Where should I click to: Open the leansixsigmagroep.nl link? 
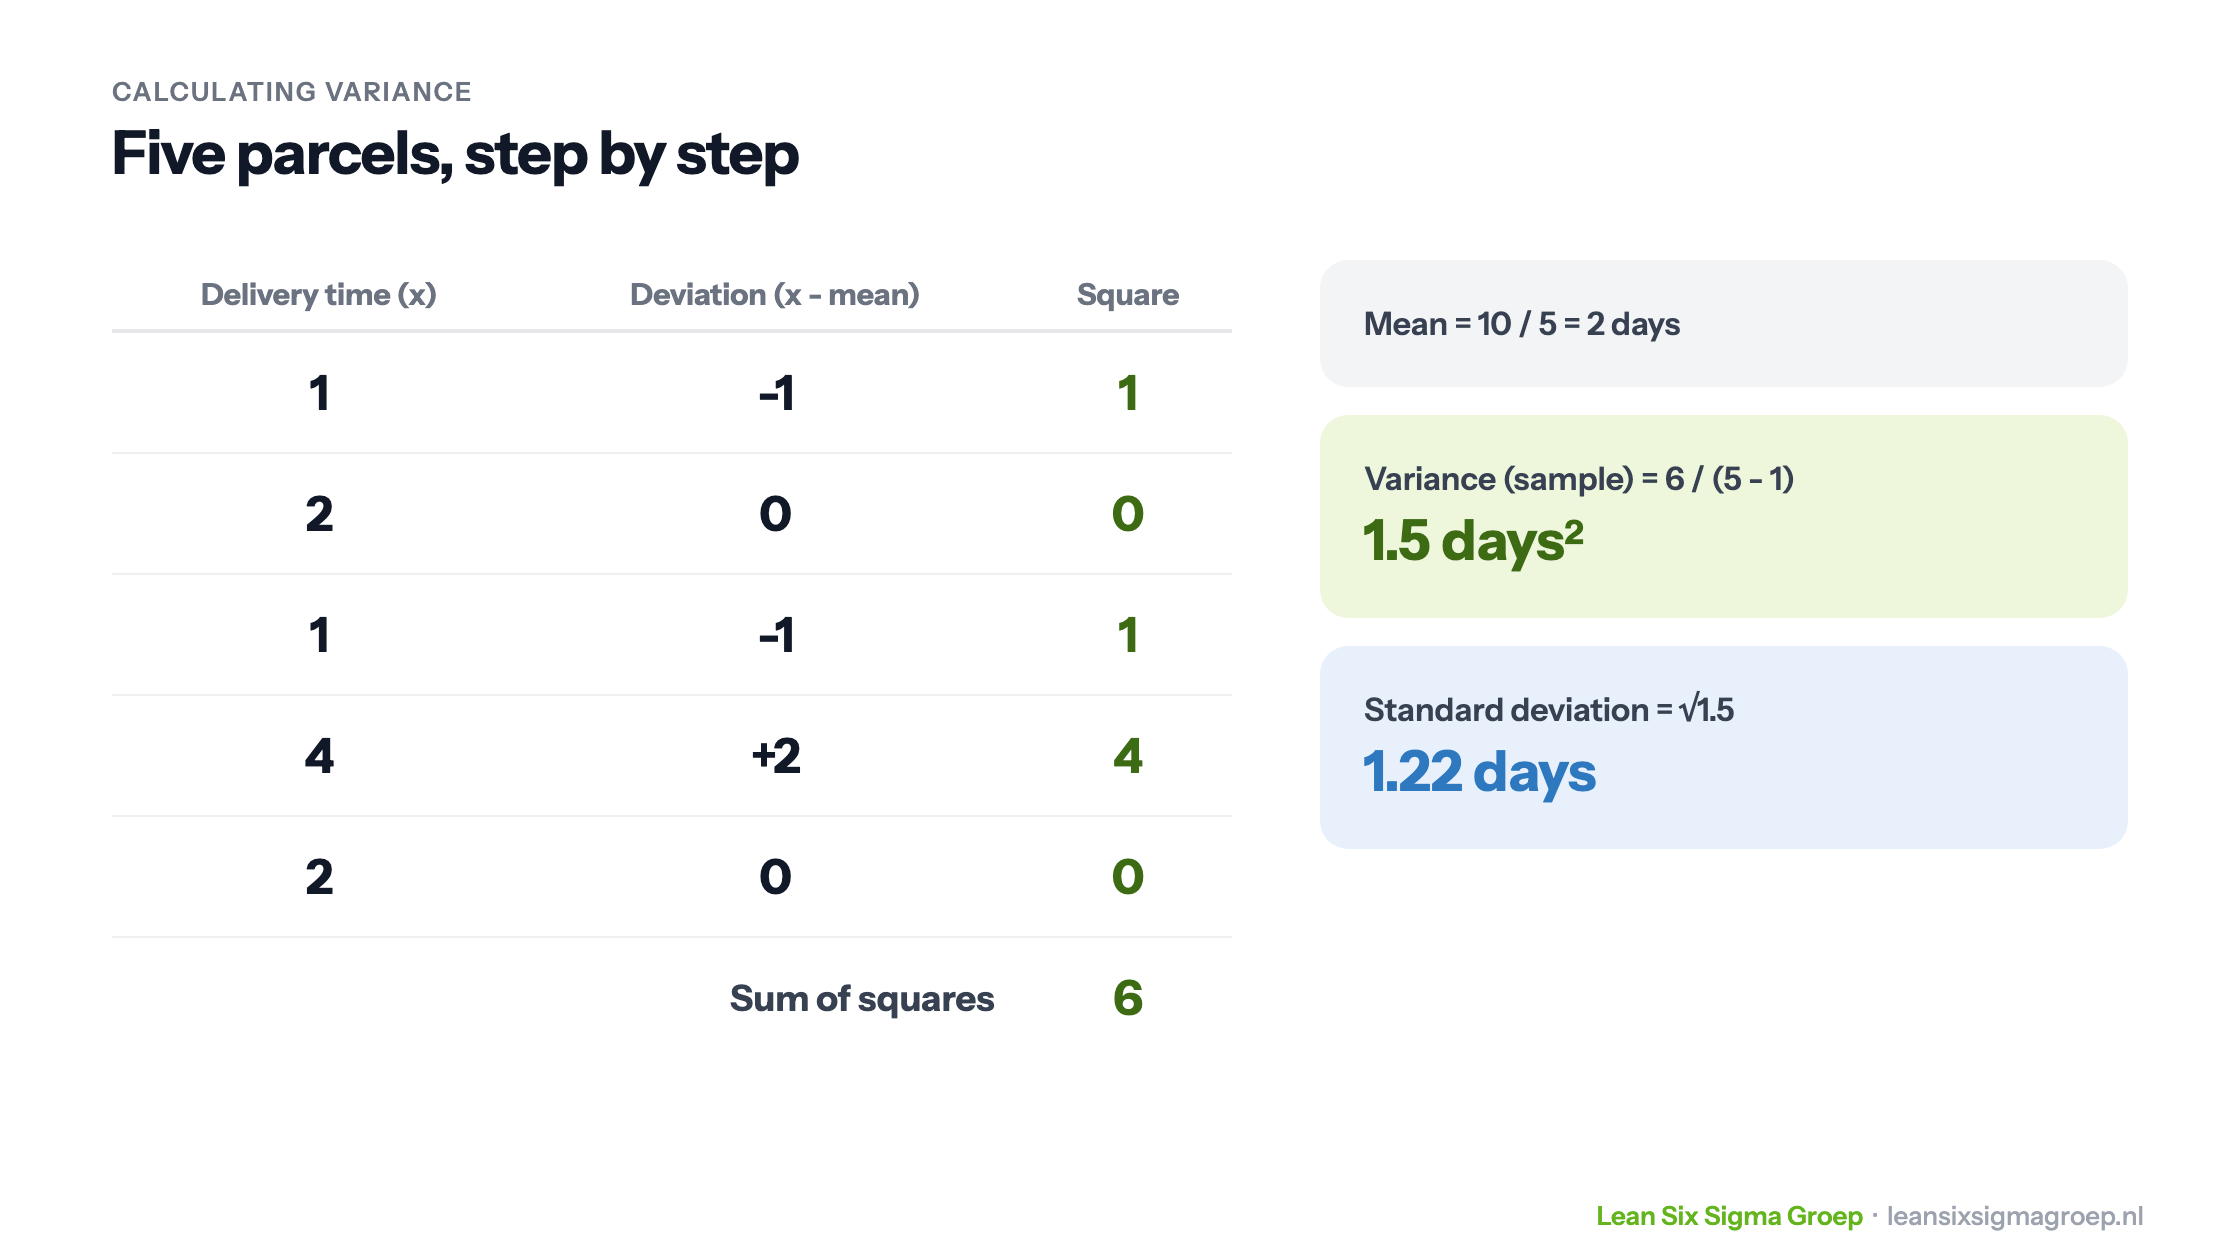2015,1216
